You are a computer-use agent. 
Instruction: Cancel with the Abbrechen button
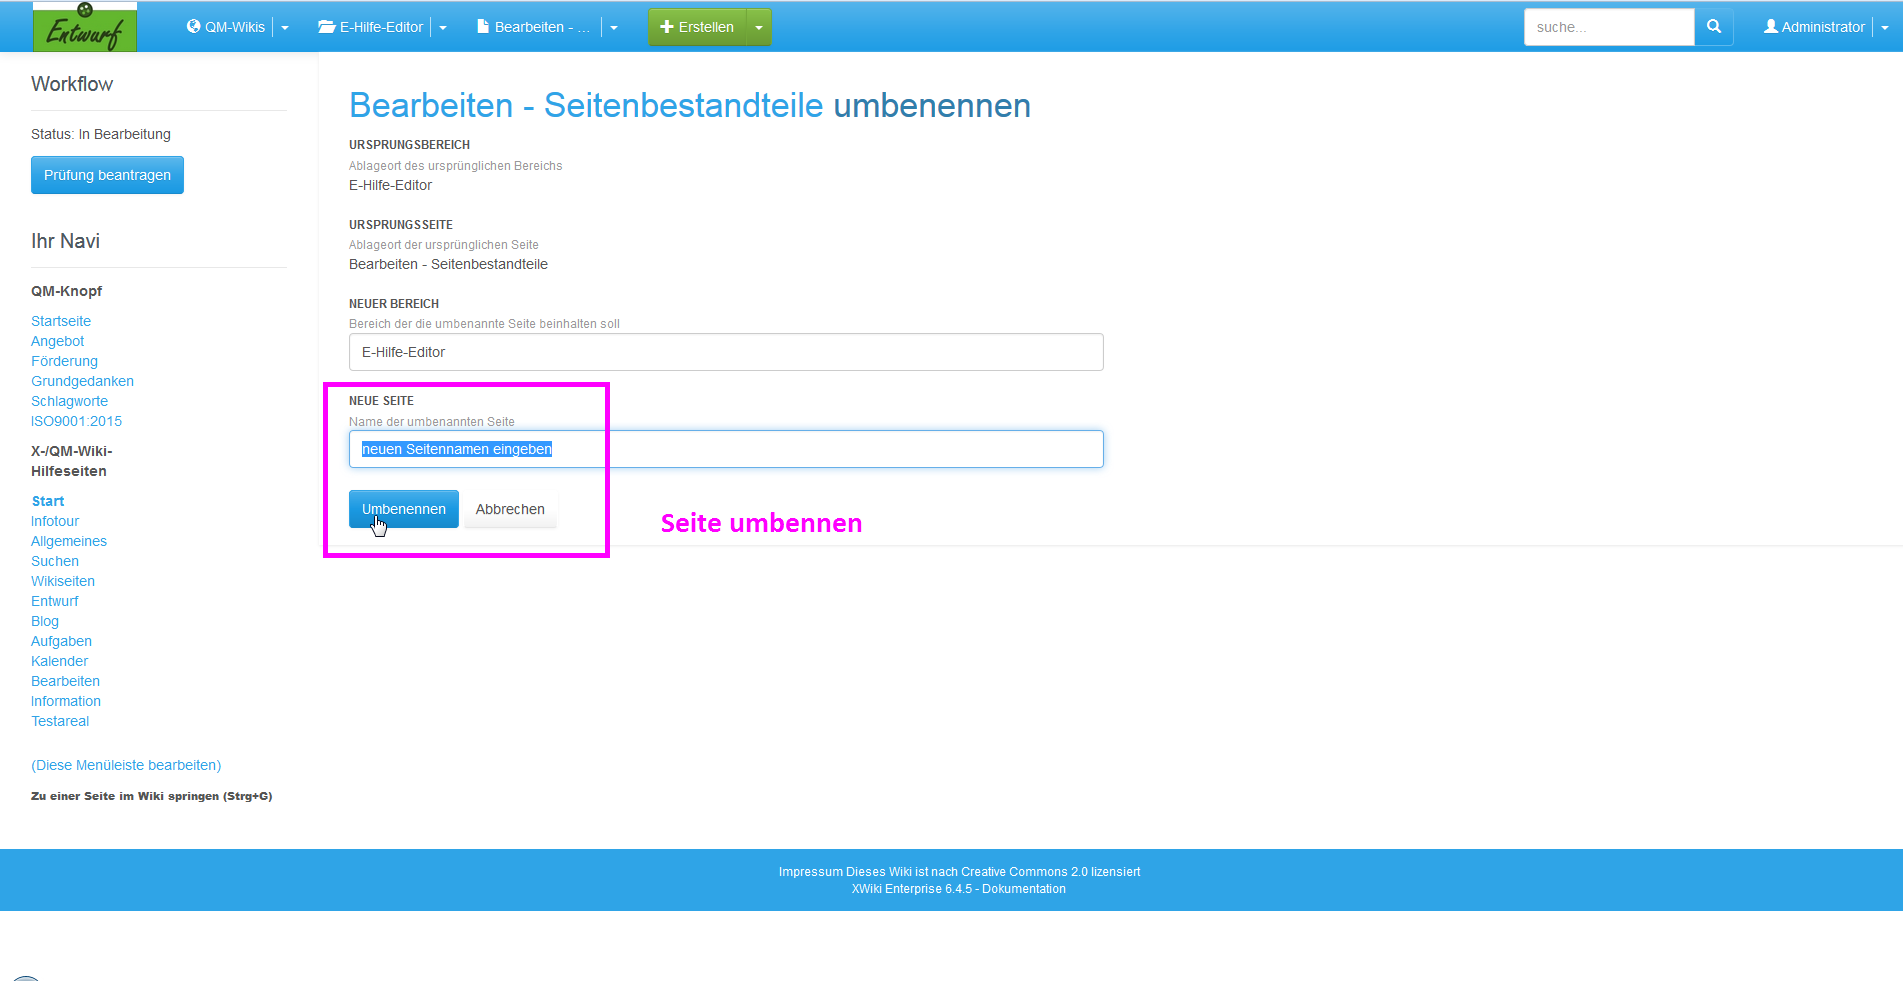point(510,509)
